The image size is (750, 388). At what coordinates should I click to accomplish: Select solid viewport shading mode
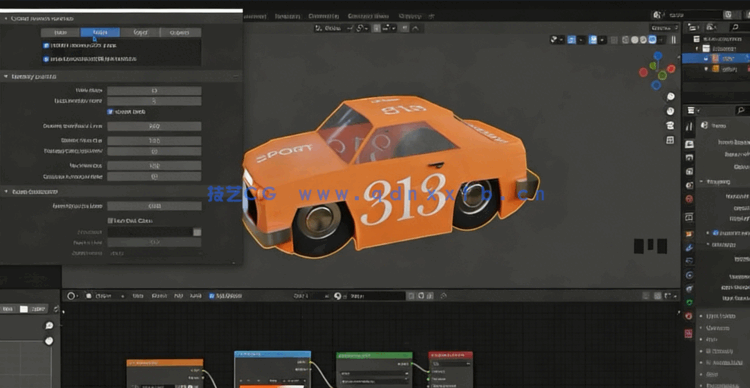(635, 40)
